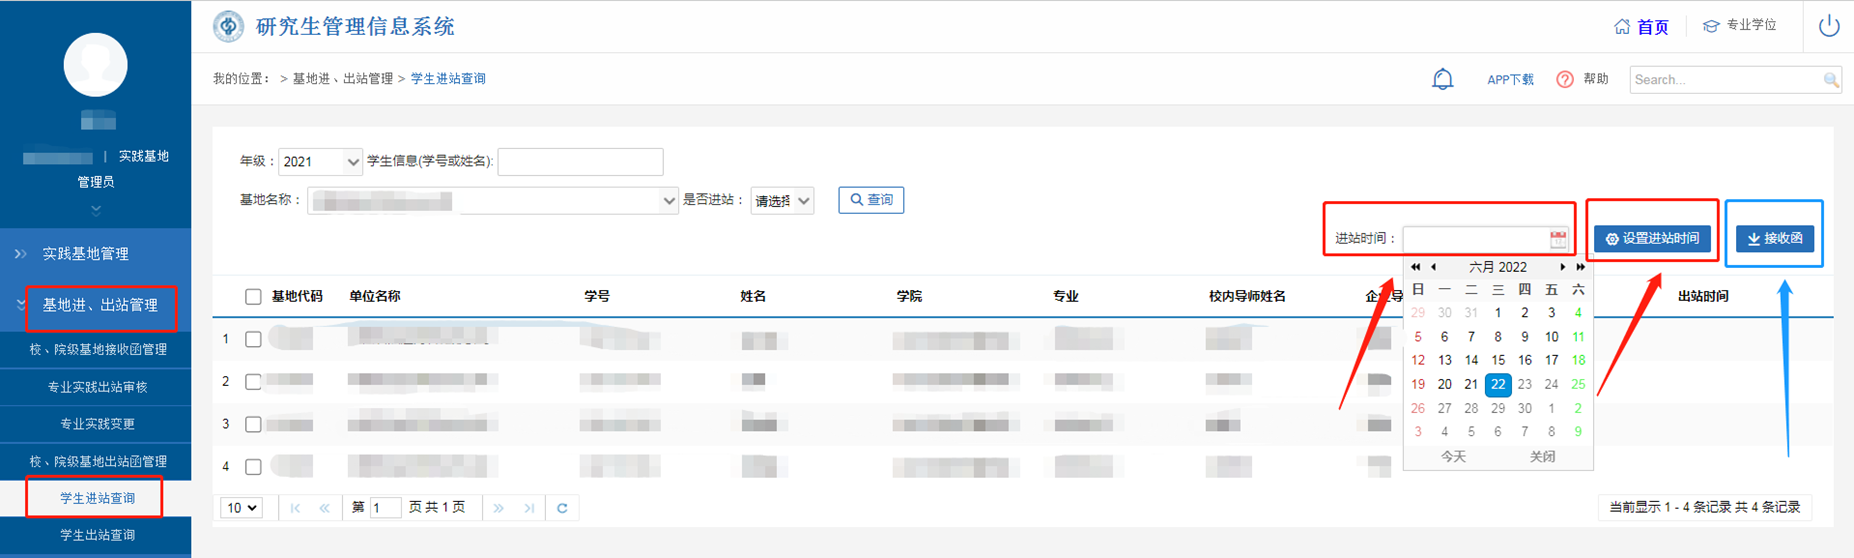Click the notification bell icon
Screen dimensions: 1854x558
click(1442, 79)
